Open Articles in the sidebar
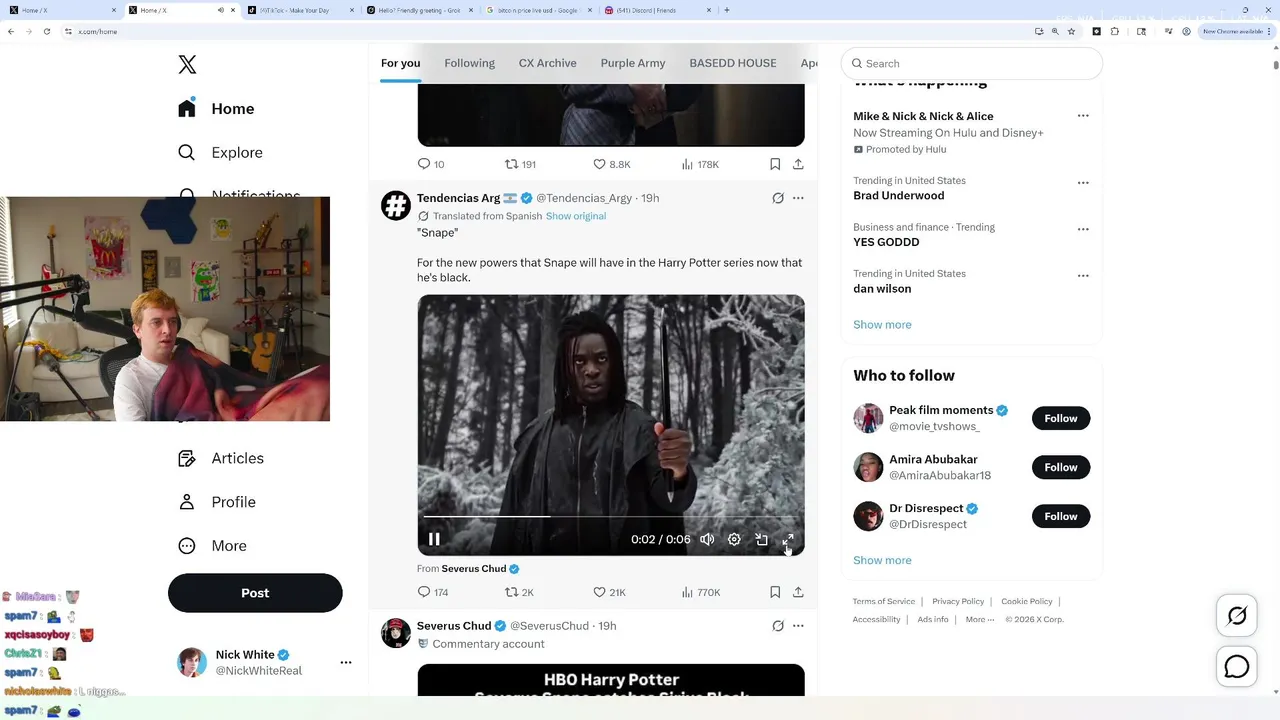1280x720 pixels. tap(221, 458)
